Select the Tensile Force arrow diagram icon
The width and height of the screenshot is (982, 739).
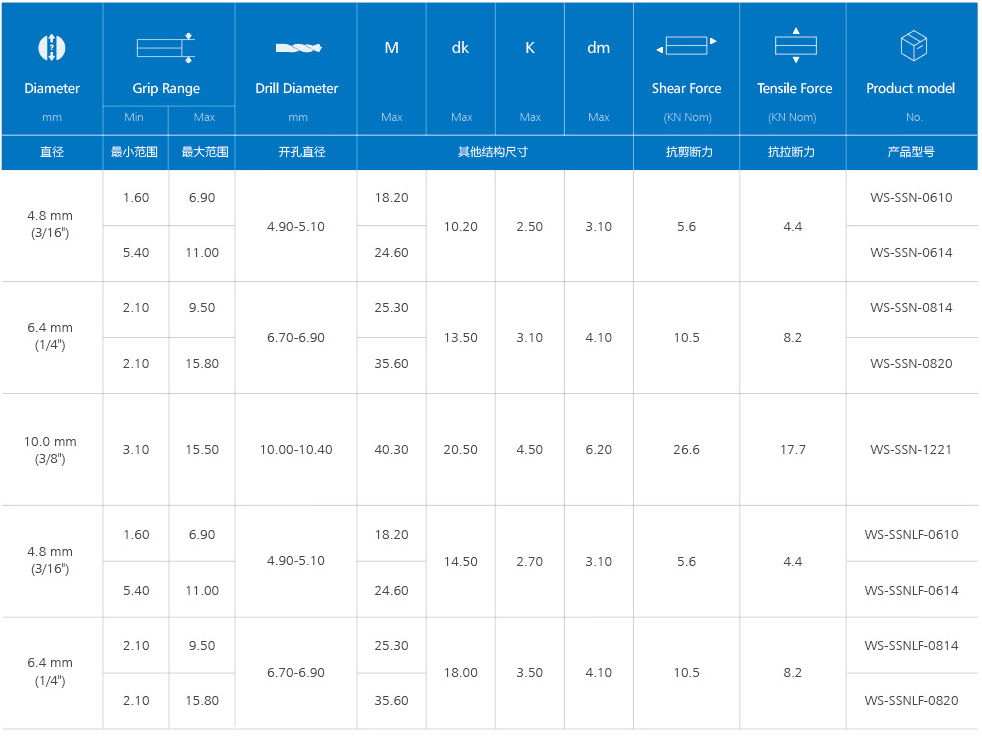(793, 44)
